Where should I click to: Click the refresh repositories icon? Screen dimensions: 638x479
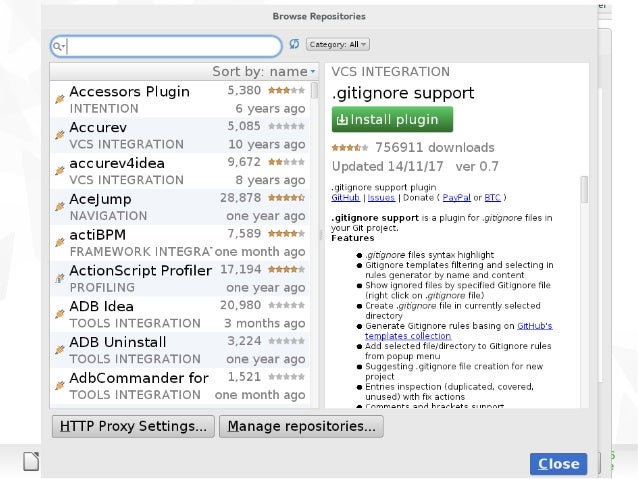coord(294,44)
